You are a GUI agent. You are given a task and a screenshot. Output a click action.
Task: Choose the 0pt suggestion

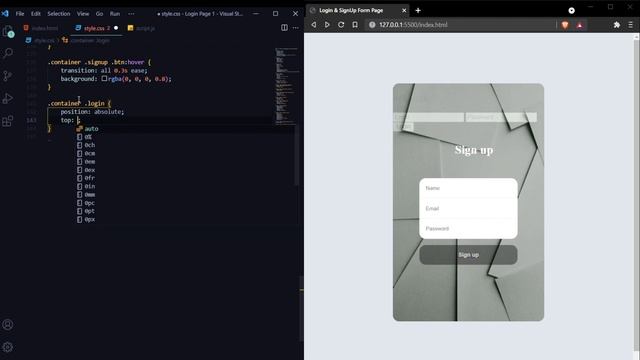pos(90,211)
